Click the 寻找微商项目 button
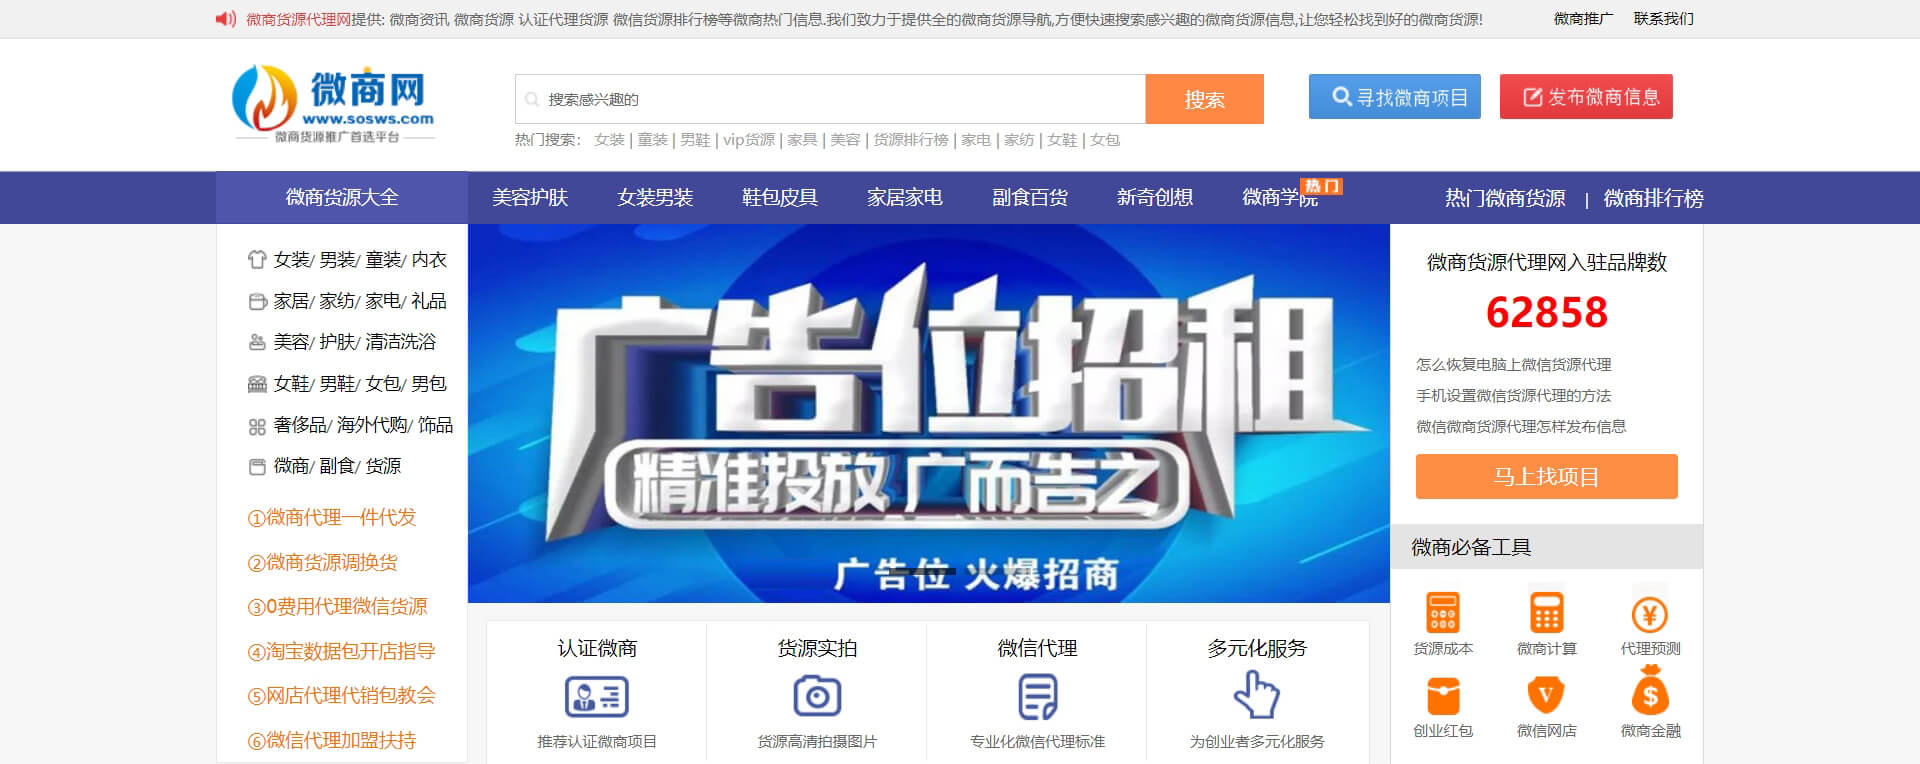The width and height of the screenshot is (1920, 764). point(1395,97)
